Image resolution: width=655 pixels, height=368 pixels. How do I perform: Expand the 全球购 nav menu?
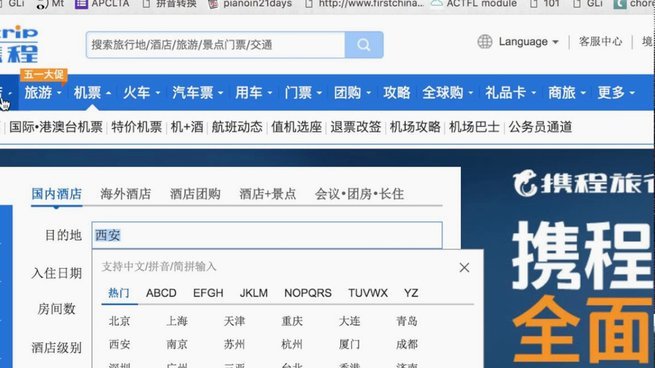[447, 93]
